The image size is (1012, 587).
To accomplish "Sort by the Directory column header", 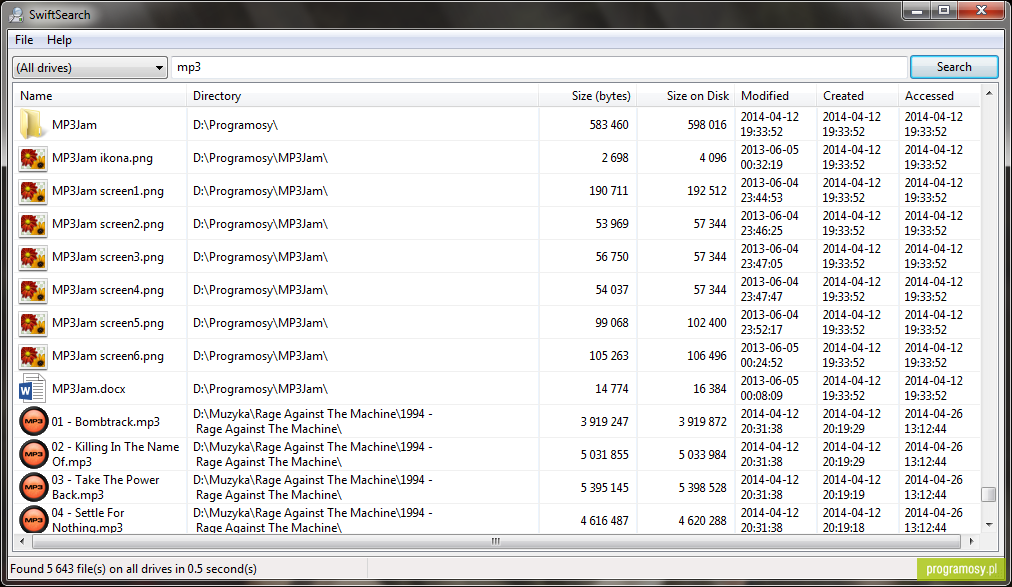I will click(x=363, y=95).
